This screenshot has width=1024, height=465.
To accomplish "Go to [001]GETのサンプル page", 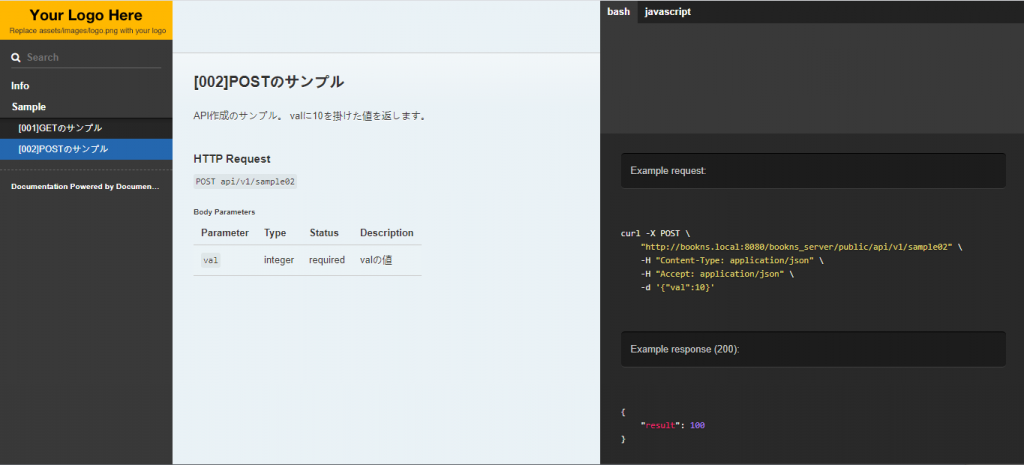I will point(60,128).
